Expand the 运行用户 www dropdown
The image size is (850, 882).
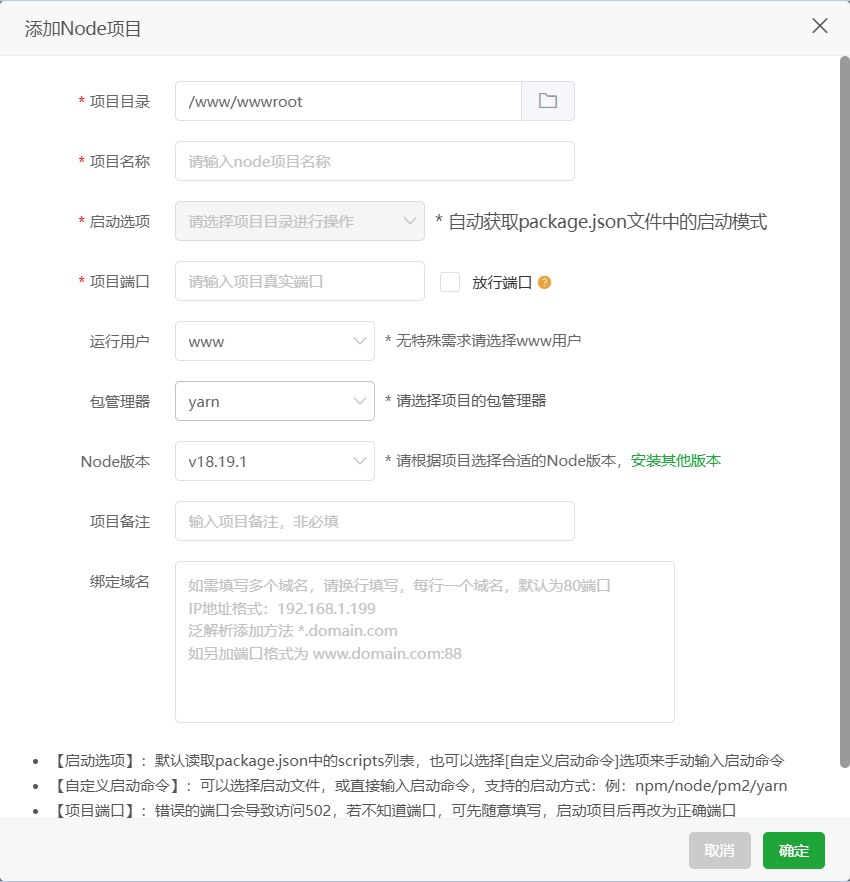click(x=274, y=341)
